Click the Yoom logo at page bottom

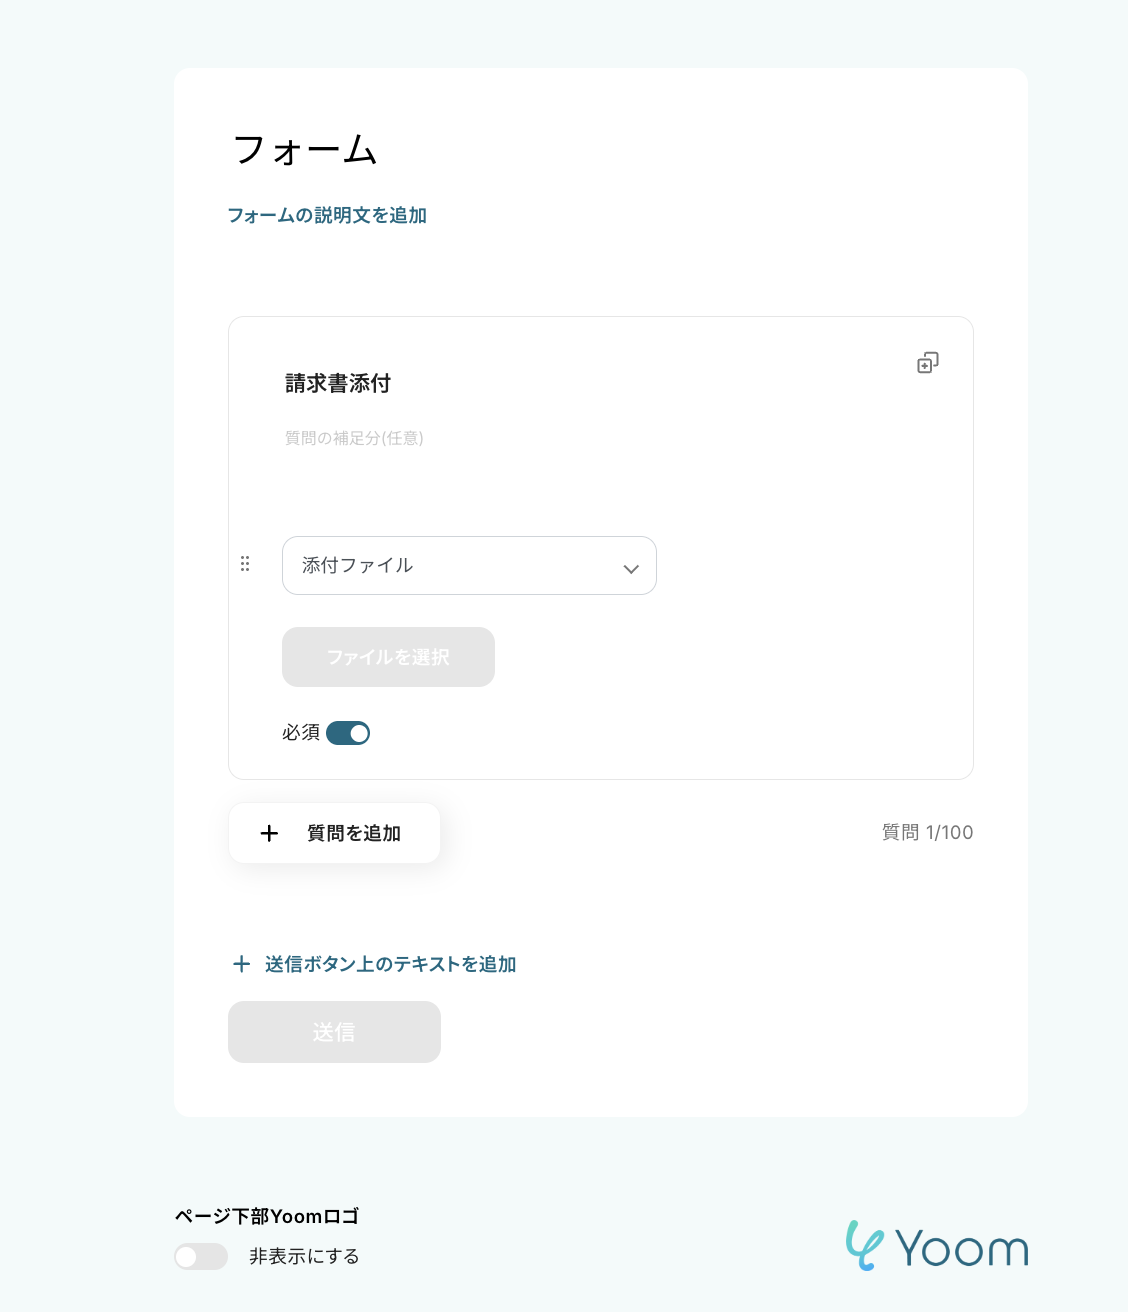pos(936,1246)
